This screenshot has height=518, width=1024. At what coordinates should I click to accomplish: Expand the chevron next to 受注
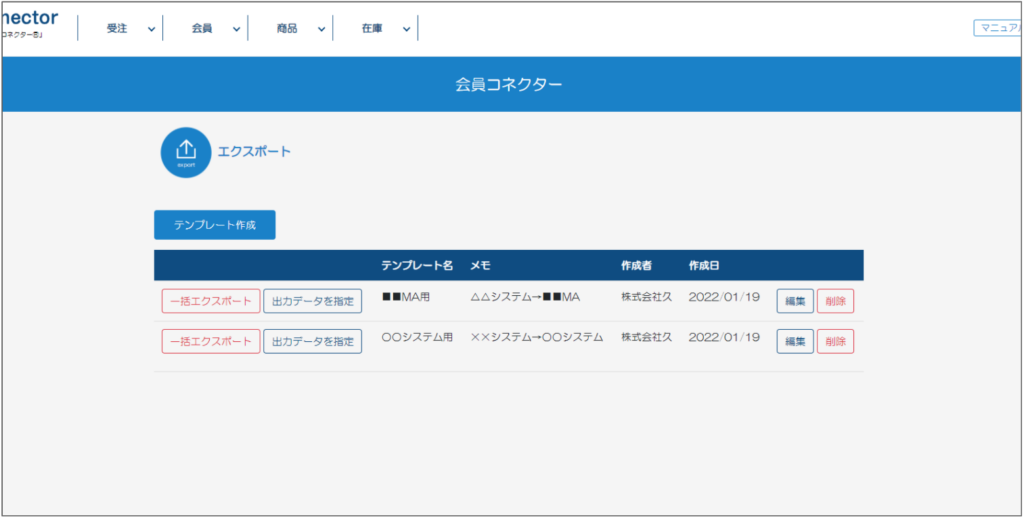(x=152, y=29)
